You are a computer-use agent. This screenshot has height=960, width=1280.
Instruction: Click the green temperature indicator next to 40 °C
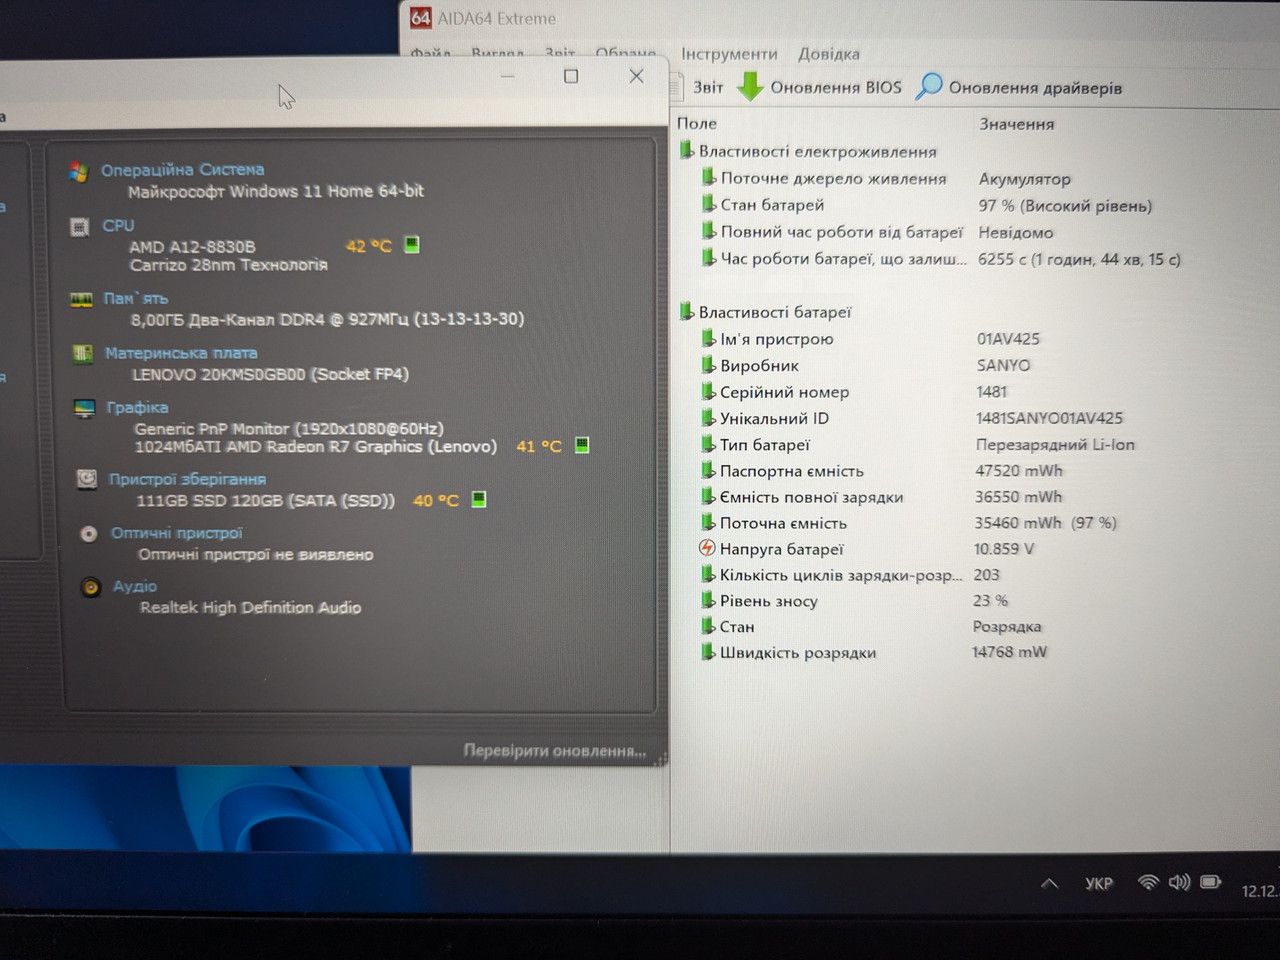[x=479, y=499]
